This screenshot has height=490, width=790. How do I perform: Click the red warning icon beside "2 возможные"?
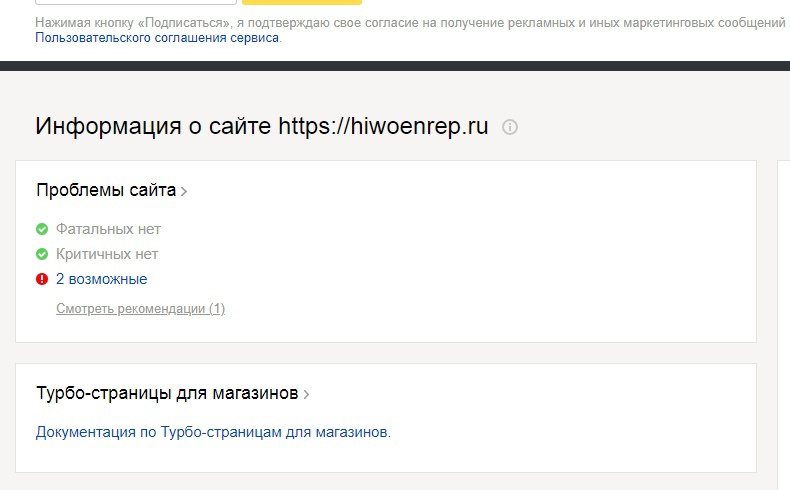[x=42, y=279]
